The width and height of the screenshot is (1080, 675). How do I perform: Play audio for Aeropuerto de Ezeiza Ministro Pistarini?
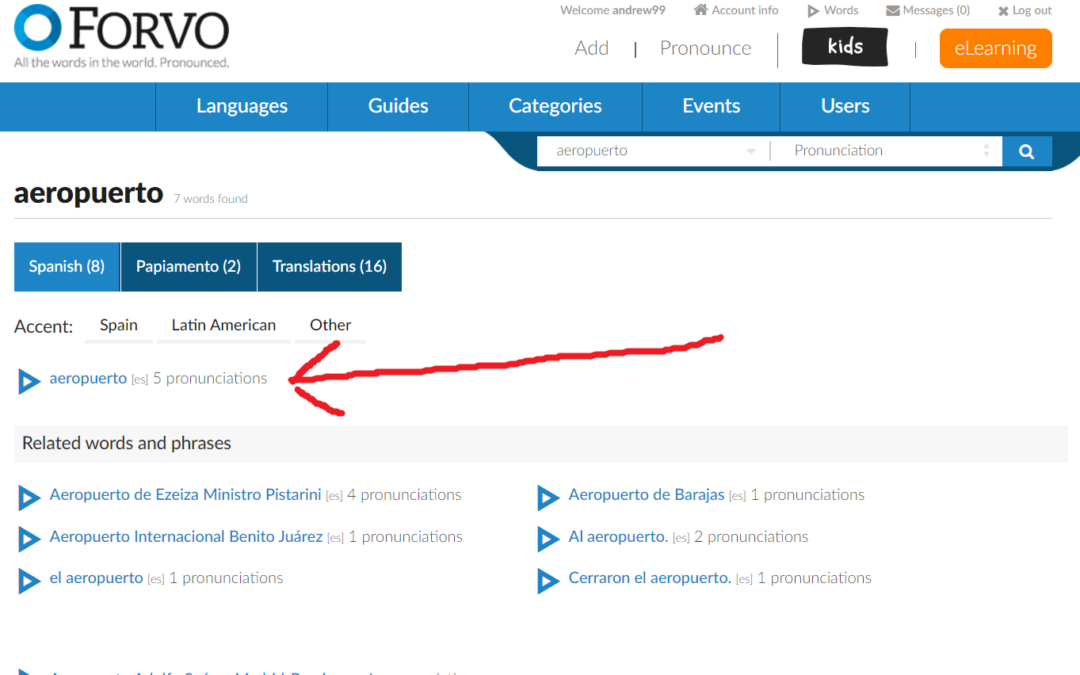29,496
